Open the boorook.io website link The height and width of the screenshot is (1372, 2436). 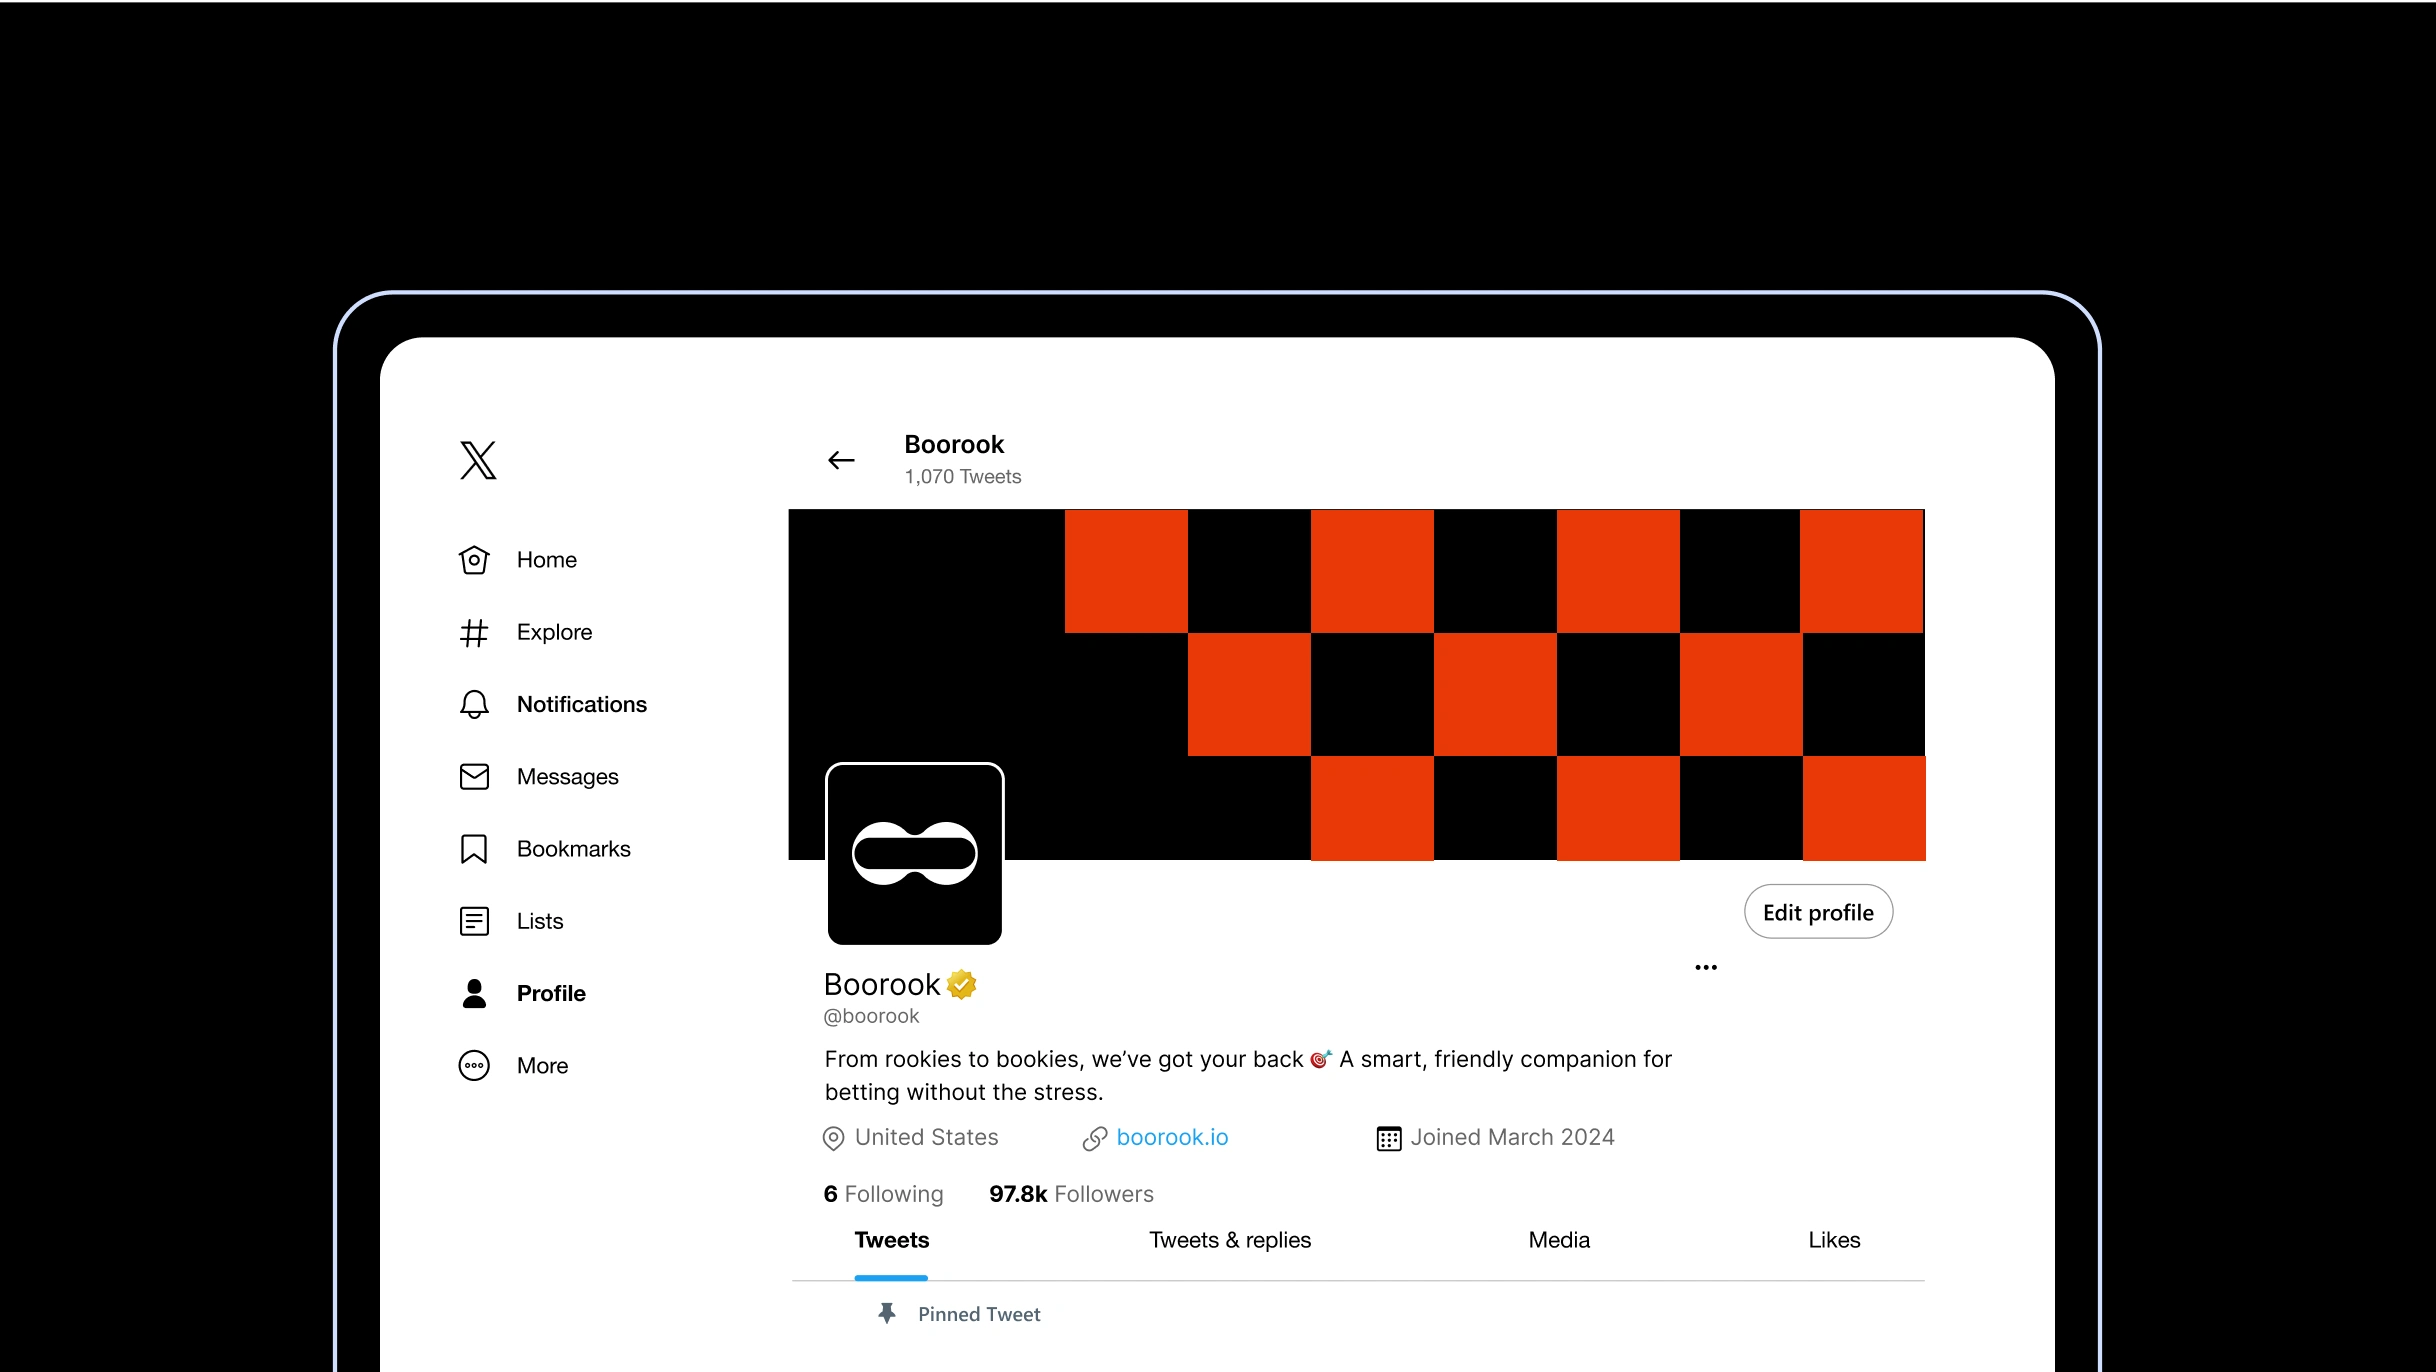[x=1172, y=1138]
